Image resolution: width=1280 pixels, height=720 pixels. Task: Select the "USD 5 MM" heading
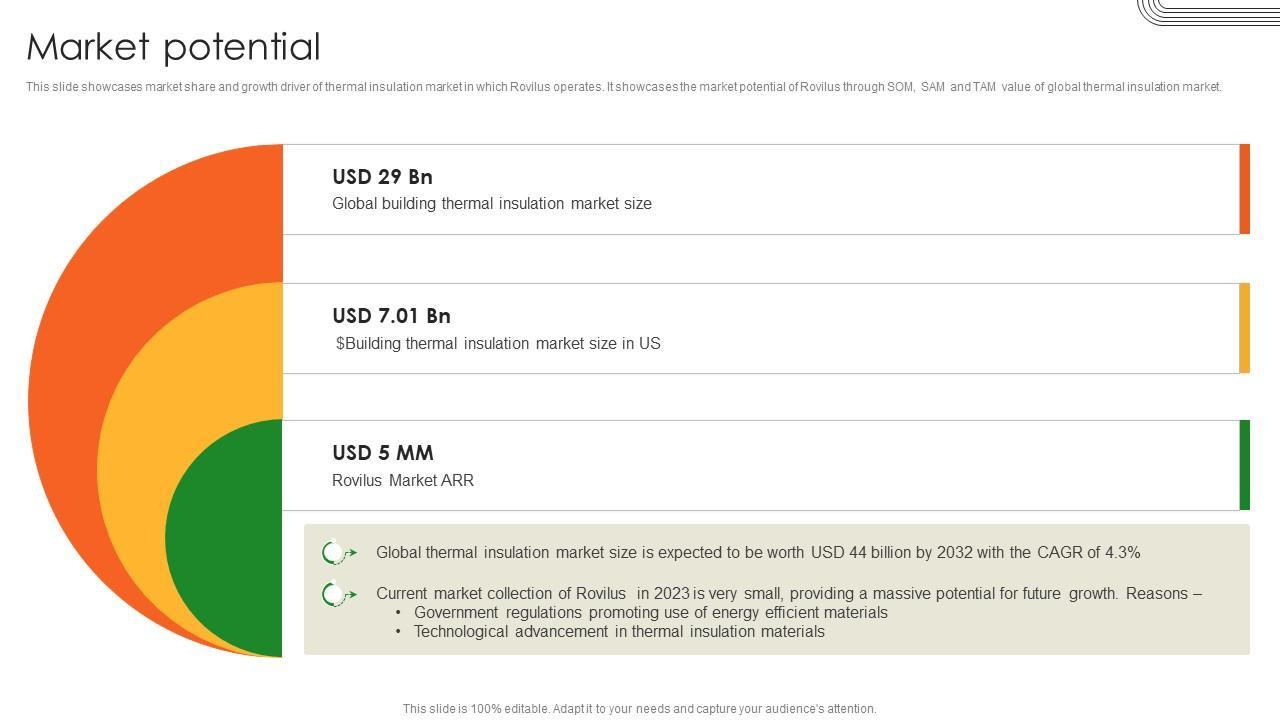(382, 453)
